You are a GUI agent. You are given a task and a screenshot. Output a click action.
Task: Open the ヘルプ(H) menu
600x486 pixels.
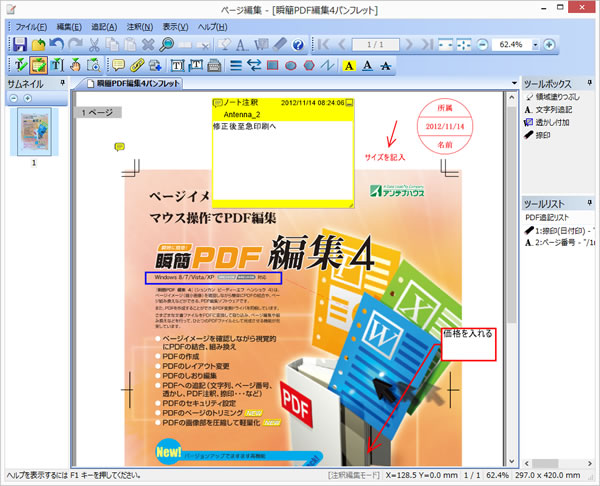(x=212, y=27)
